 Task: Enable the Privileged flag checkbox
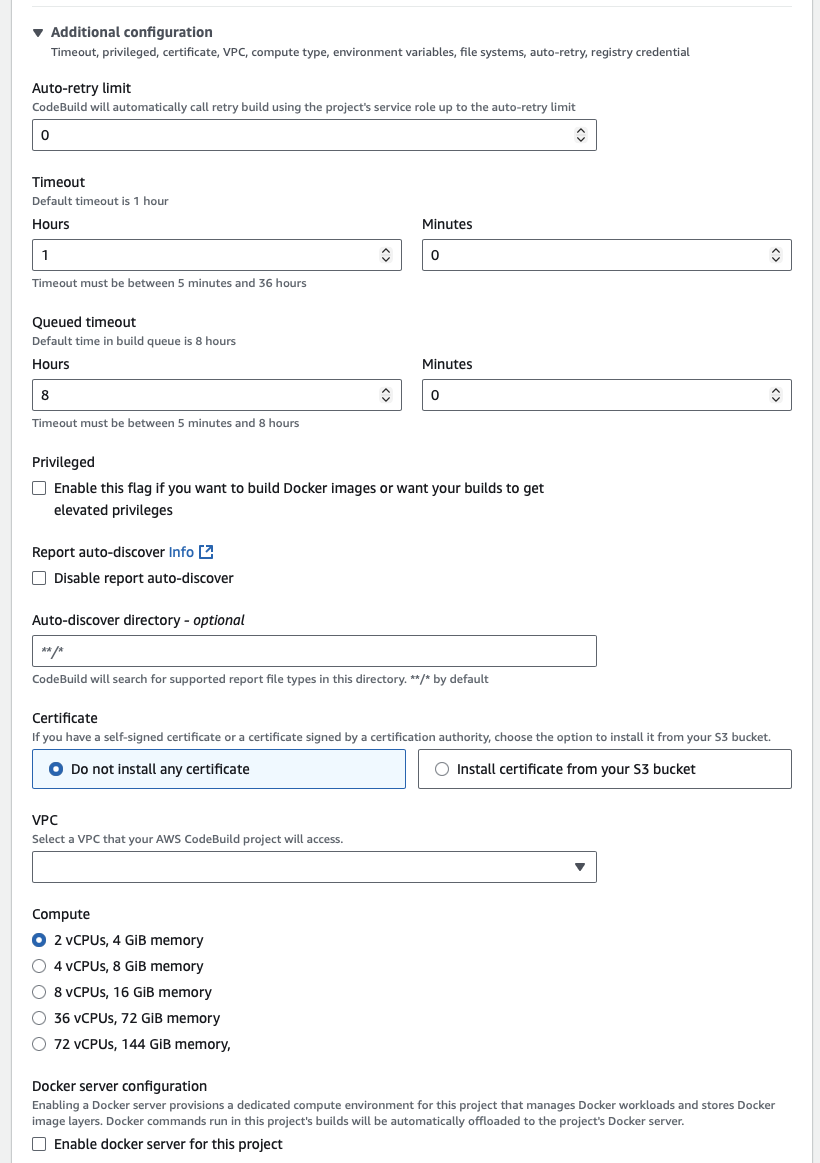pos(39,488)
